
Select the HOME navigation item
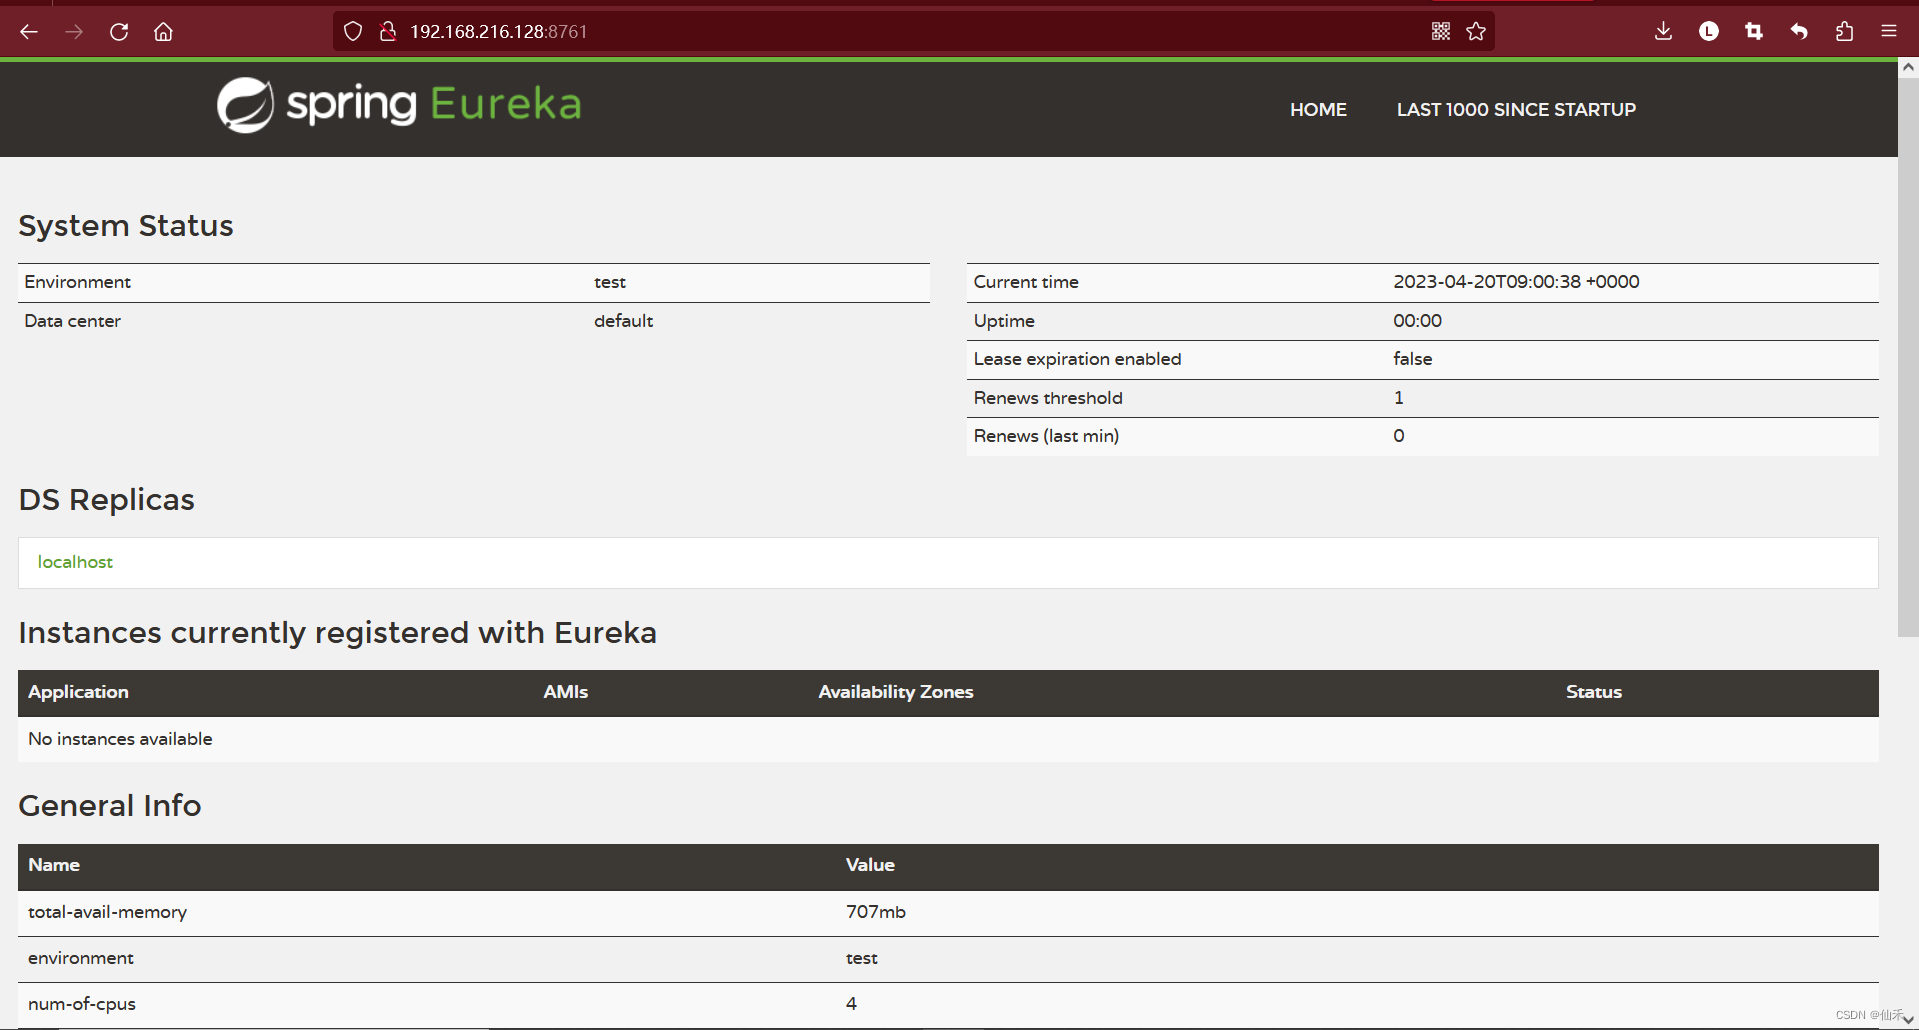click(x=1318, y=109)
